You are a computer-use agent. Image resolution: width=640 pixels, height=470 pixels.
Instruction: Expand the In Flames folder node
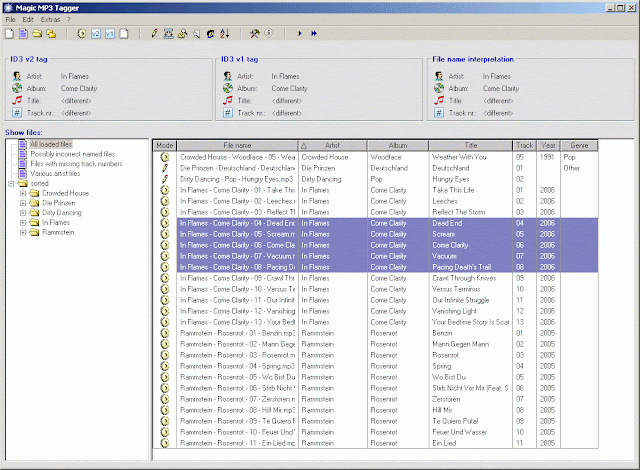(23, 223)
